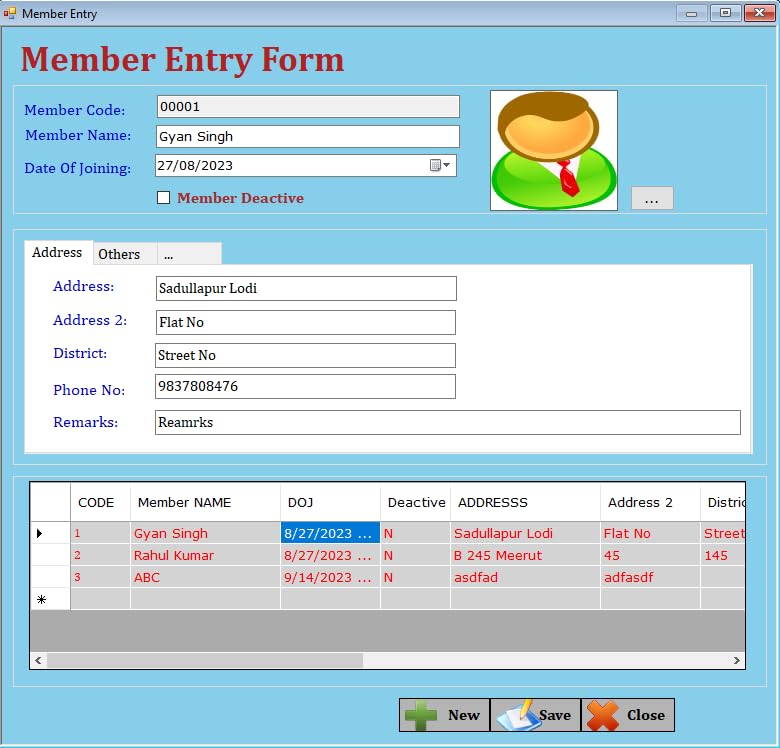
Task: Click the Member Entry window title icon
Action: (x=9, y=13)
